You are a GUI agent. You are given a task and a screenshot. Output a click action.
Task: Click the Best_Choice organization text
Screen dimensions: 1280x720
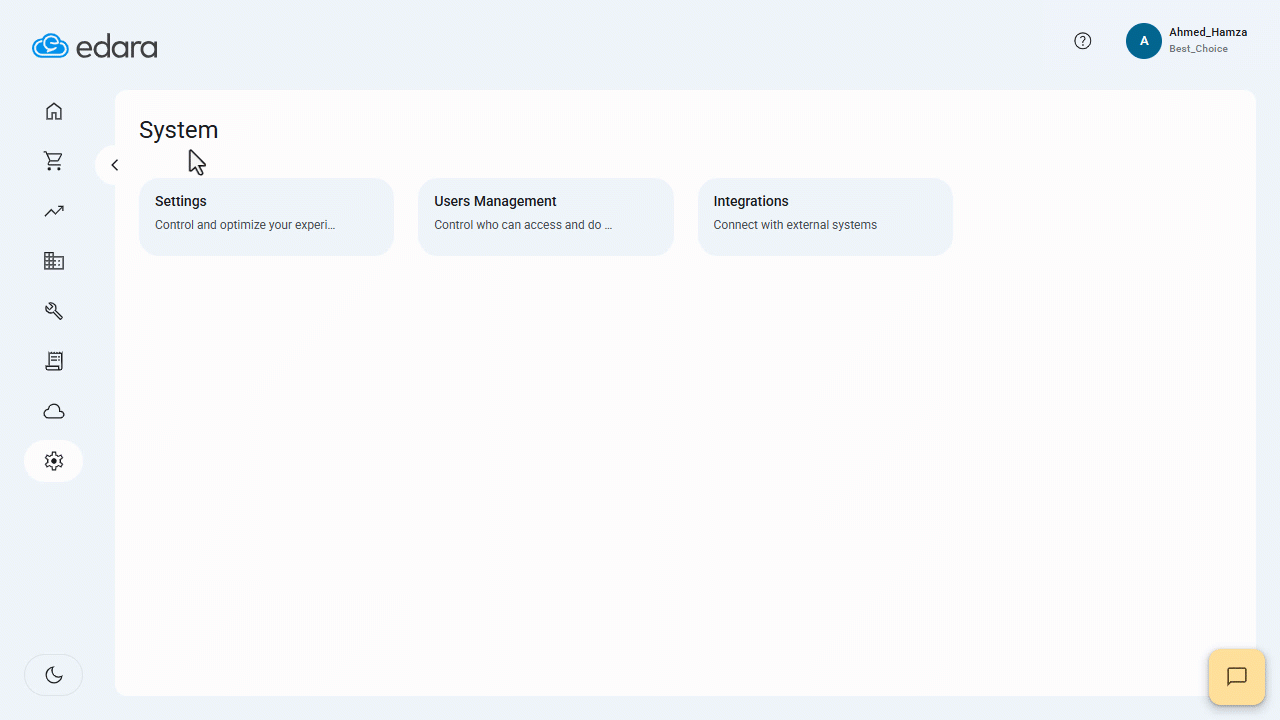point(1198,49)
